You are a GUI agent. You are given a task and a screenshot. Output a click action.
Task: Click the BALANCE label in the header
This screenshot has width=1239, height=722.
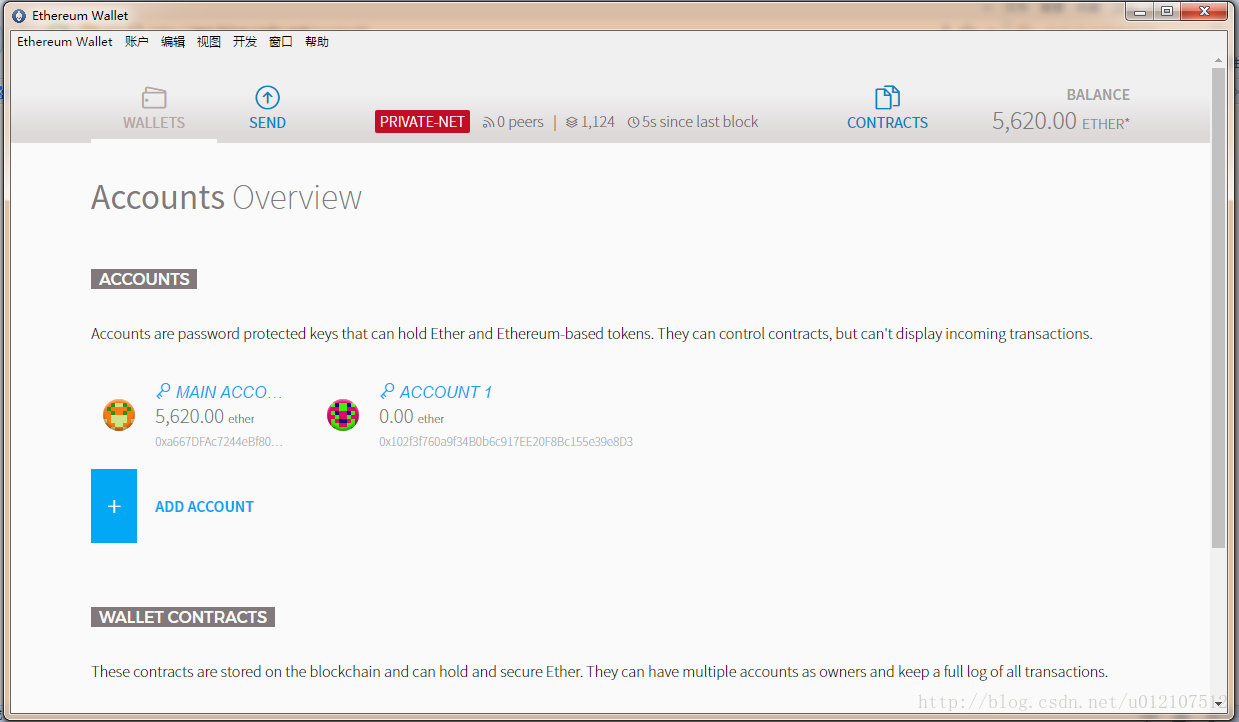[1098, 95]
